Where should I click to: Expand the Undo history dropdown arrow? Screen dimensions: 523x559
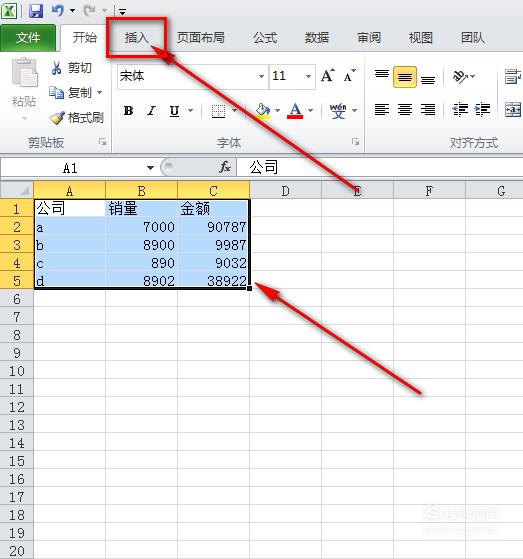[72, 11]
